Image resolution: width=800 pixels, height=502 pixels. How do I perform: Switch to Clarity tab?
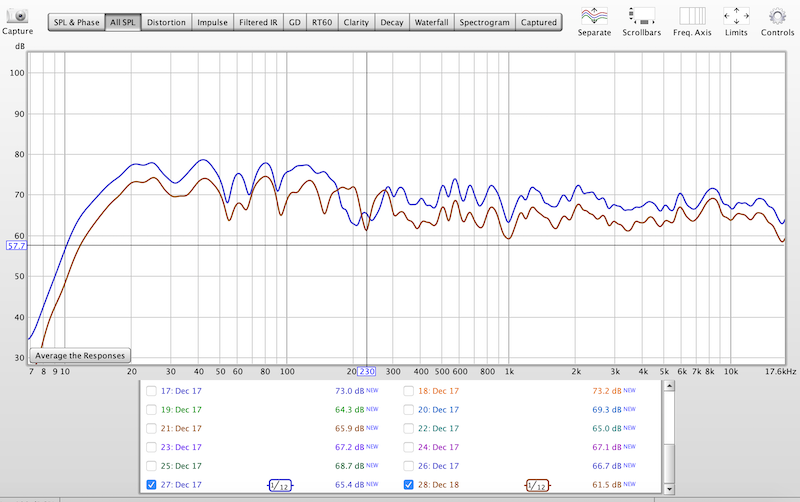pyautogui.click(x=356, y=22)
